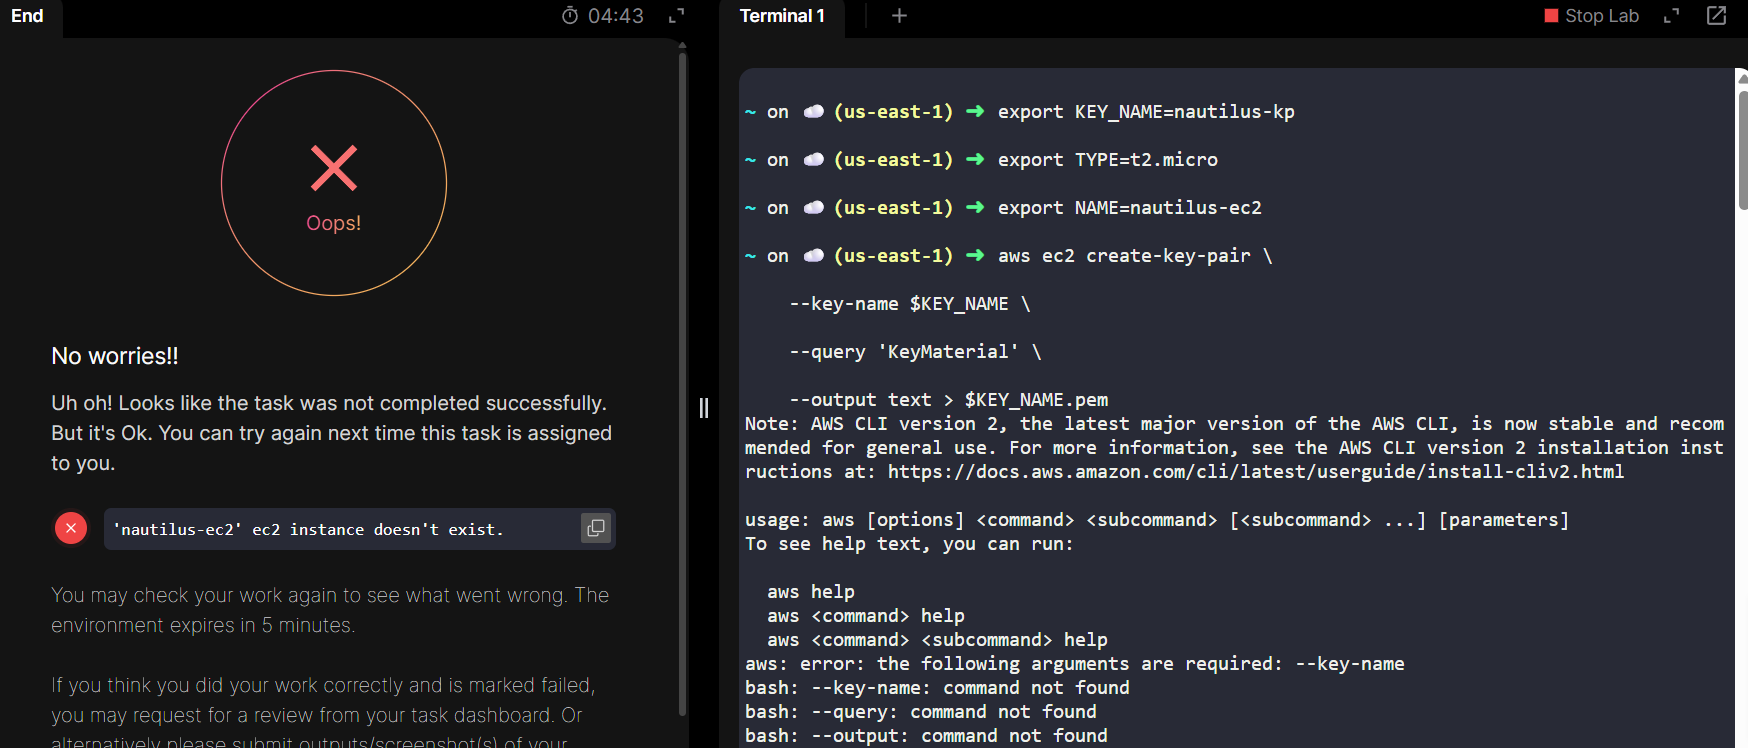The width and height of the screenshot is (1748, 748).
Task: Click the End tab label
Action: click(x=27, y=16)
